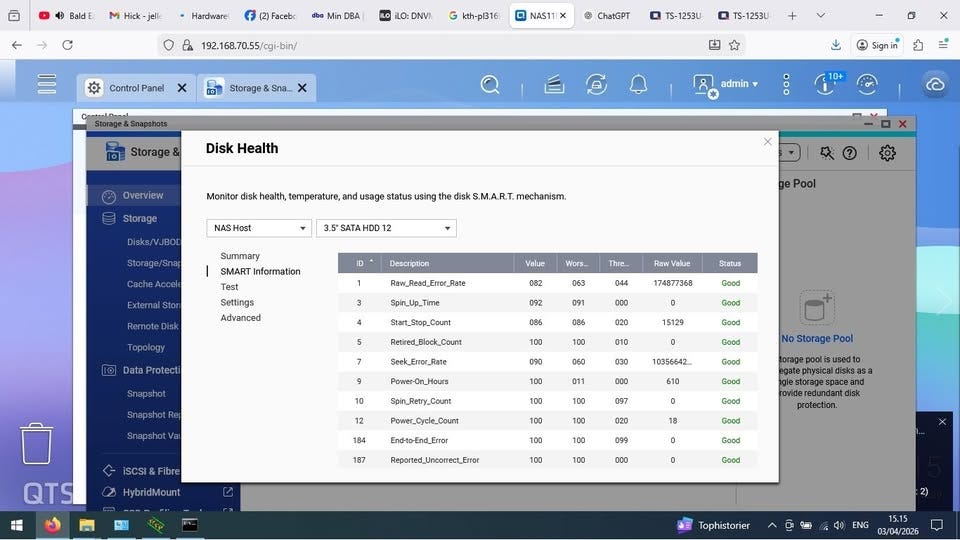The image size is (960, 540).
Task: Open the Storage & Snapshots gear settings icon
Action: pos(887,153)
